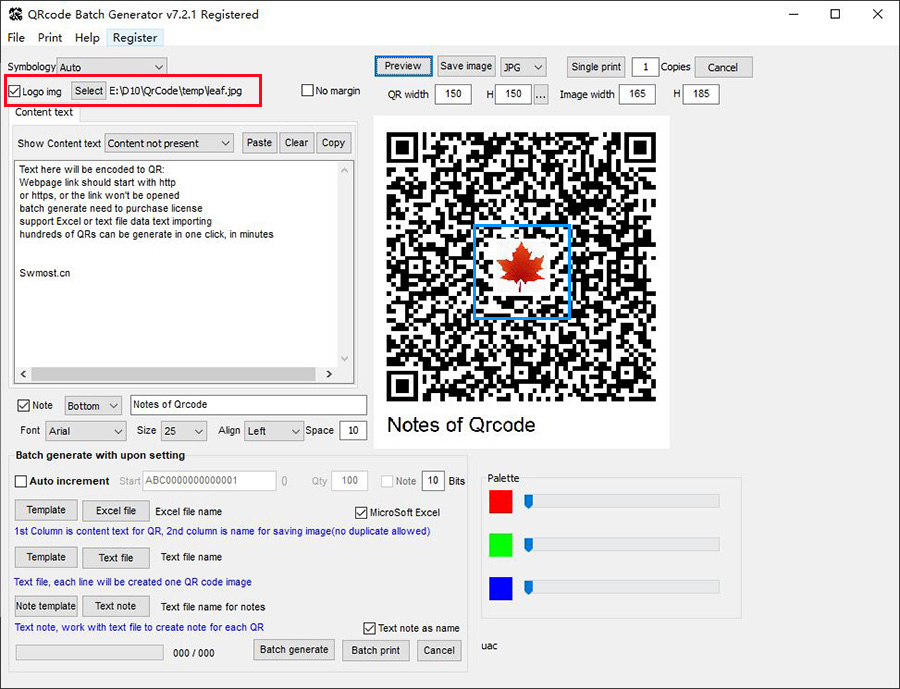The width and height of the screenshot is (900, 689).
Task: Click the QR height input field
Action: point(514,94)
